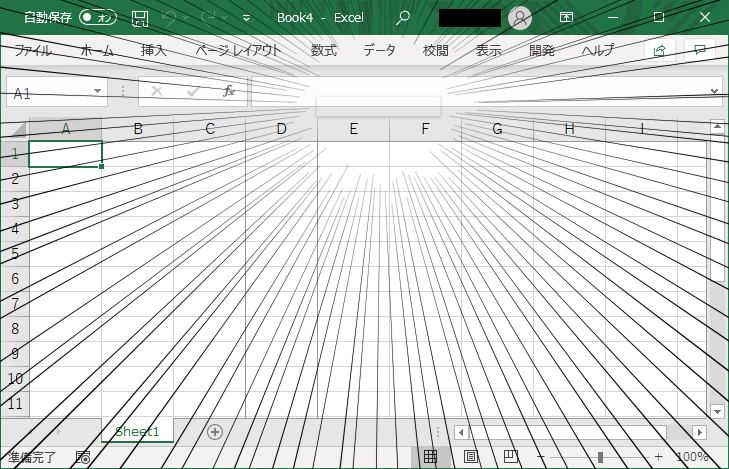Select row 8 header
This screenshot has height=469, width=729.
pos(15,329)
